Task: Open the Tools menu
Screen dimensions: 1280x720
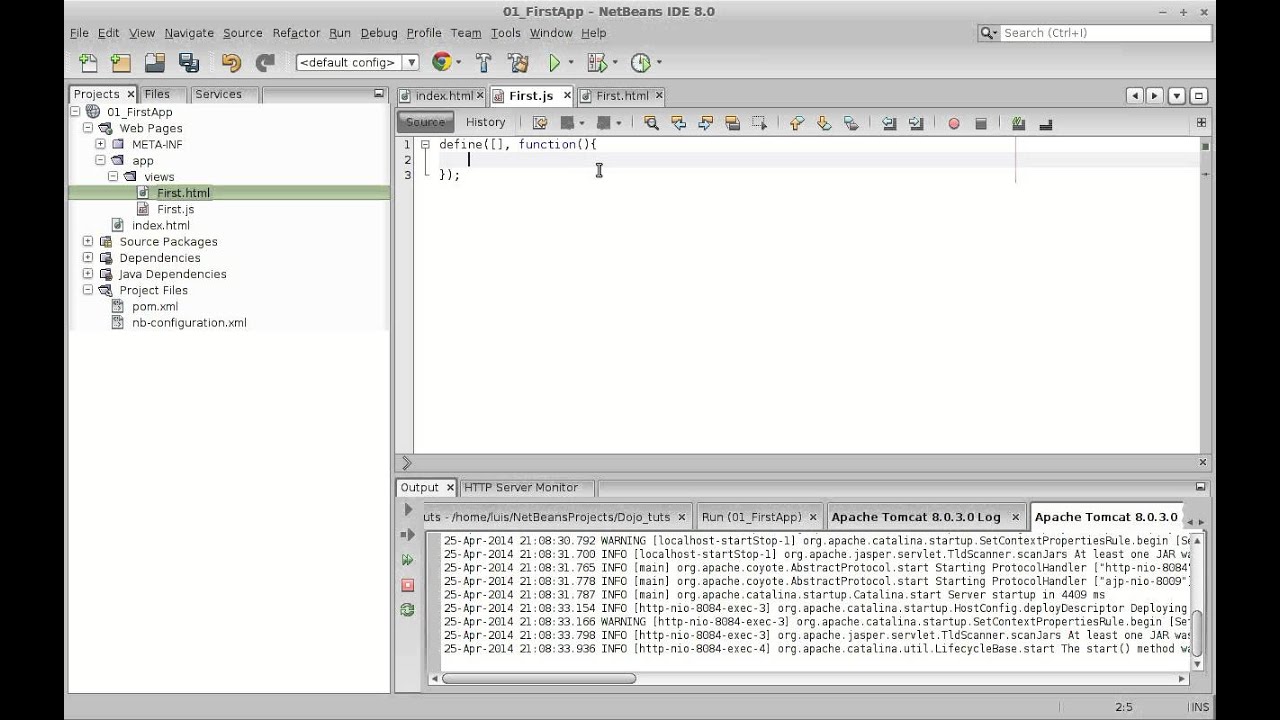Action: pyautogui.click(x=505, y=33)
